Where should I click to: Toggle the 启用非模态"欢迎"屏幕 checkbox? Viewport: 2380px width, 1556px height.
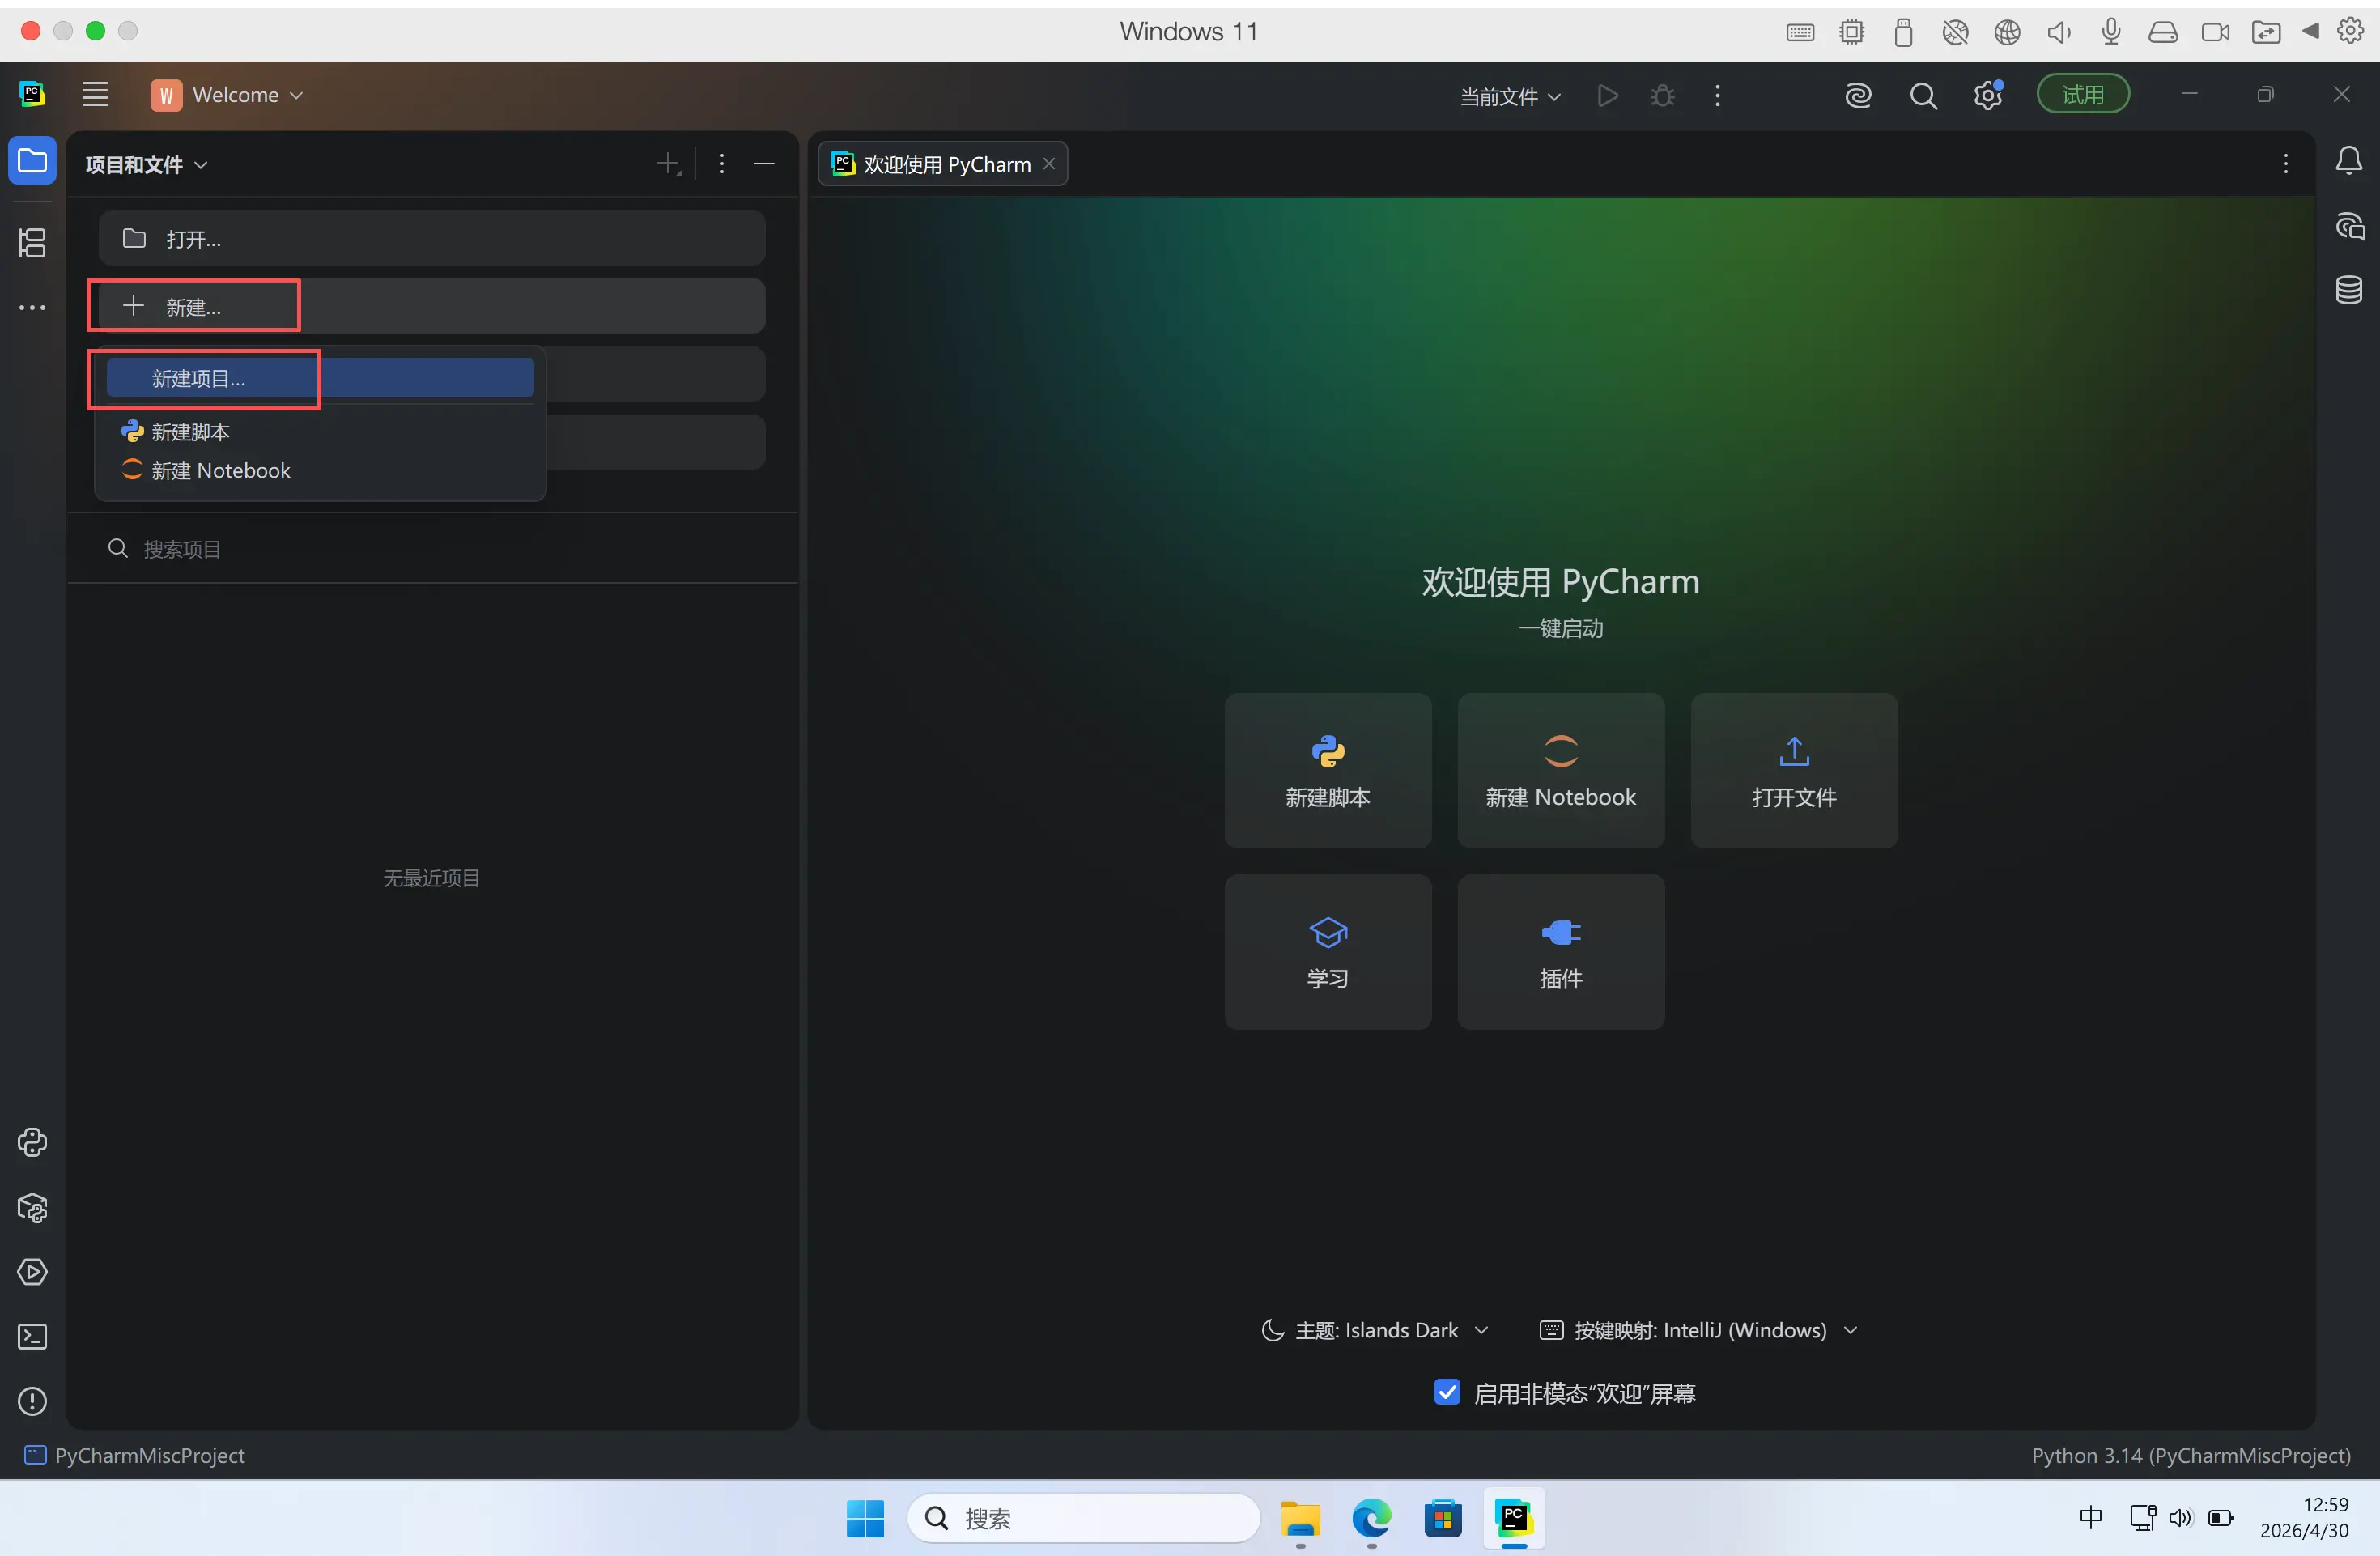1447,1392
